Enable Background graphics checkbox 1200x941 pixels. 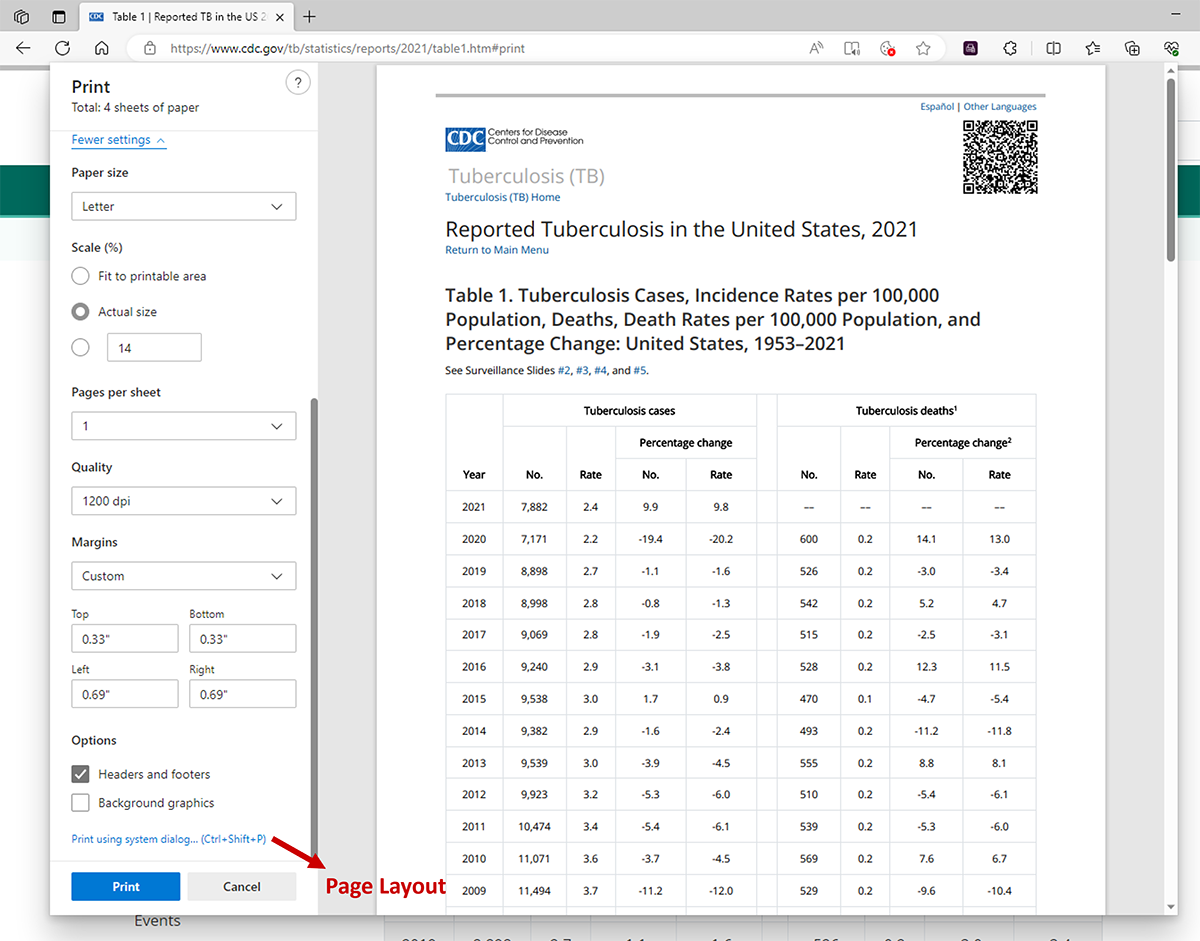(81, 803)
